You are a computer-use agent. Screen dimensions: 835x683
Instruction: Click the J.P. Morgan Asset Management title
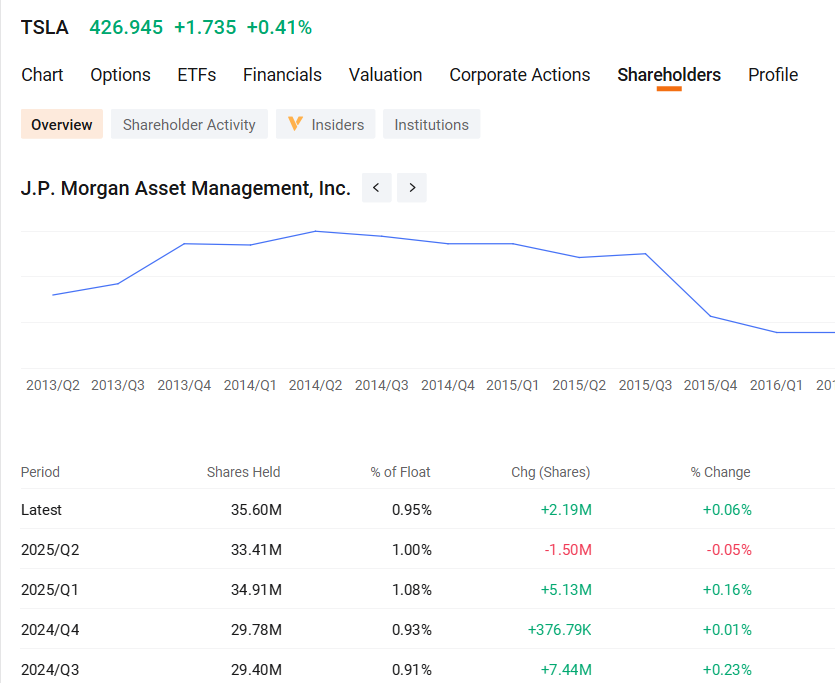coord(185,188)
